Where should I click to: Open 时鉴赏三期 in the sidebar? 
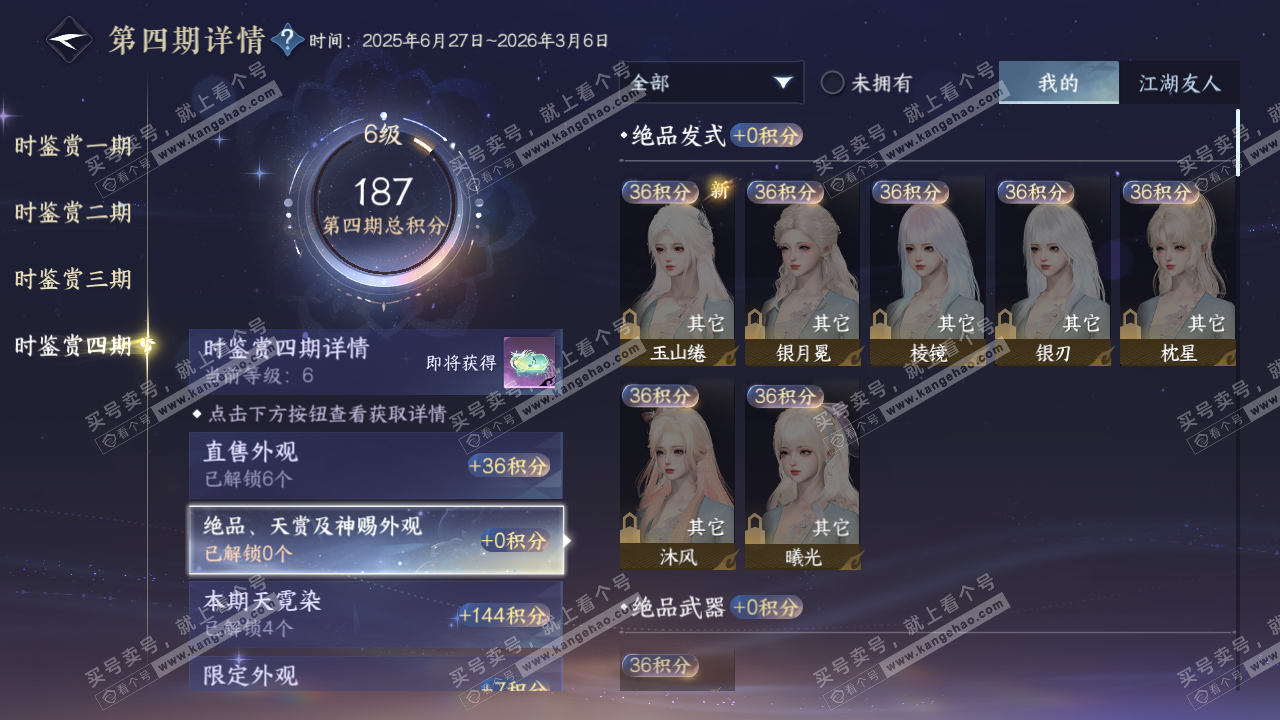(73, 279)
